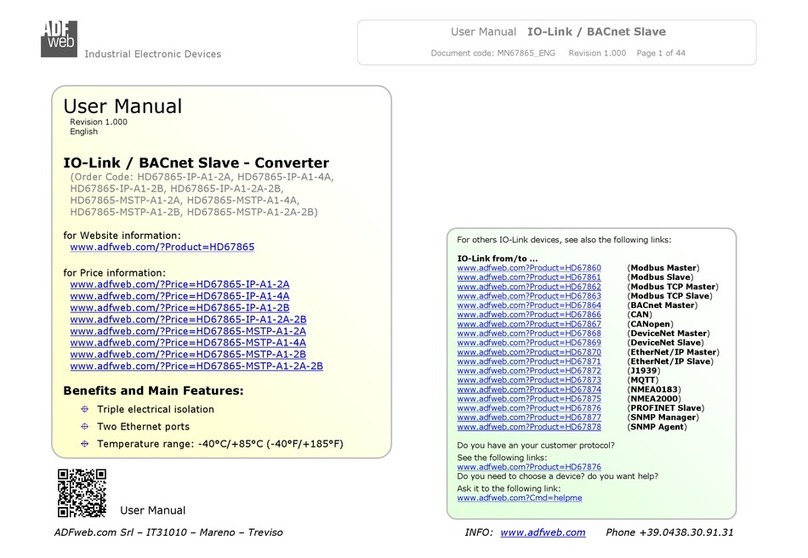This screenshot has height=558, width=808.
Task: Click 'Industrial Electronic Devices' tagline
Action: pos(153,54)
